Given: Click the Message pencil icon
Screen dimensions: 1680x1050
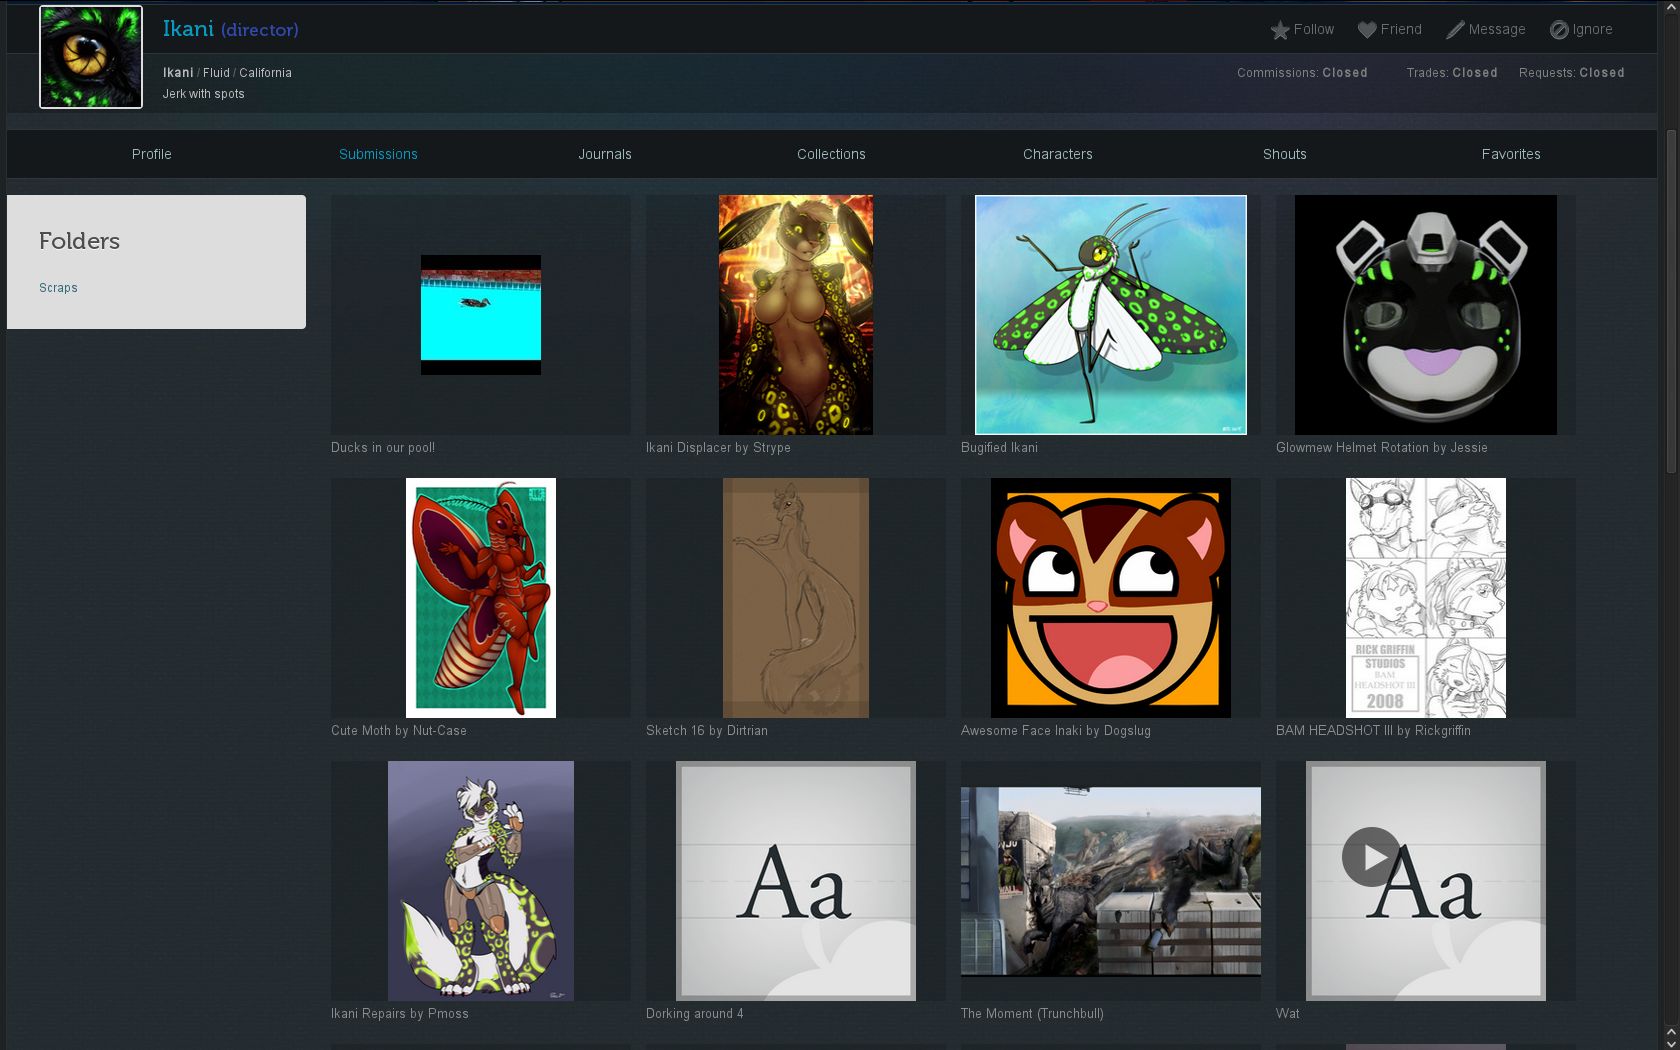Looking at the screenshot, I should pyautogui.click(x=1455, y=29).
